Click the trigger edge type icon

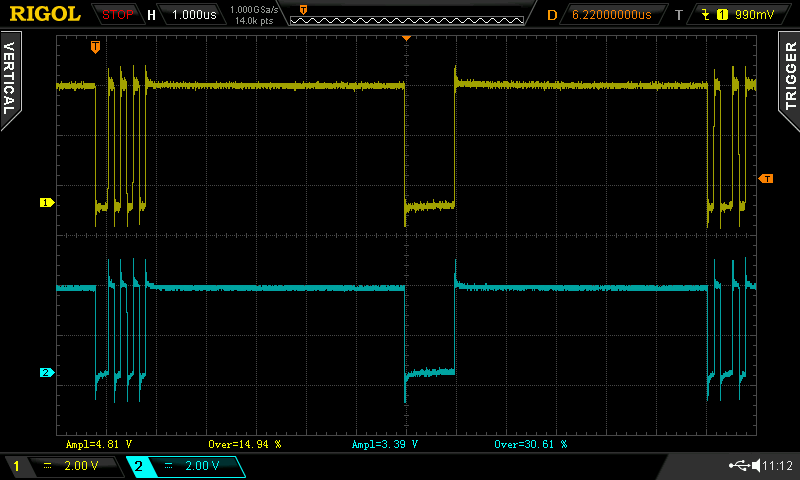click(x=709, y=15)
